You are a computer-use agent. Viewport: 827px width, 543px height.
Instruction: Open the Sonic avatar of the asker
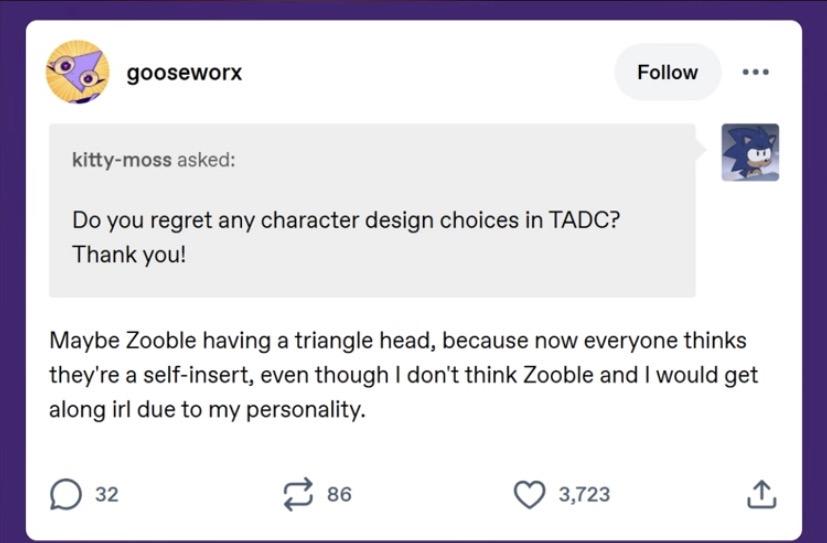pyautogui.click(x=750, y=152)
